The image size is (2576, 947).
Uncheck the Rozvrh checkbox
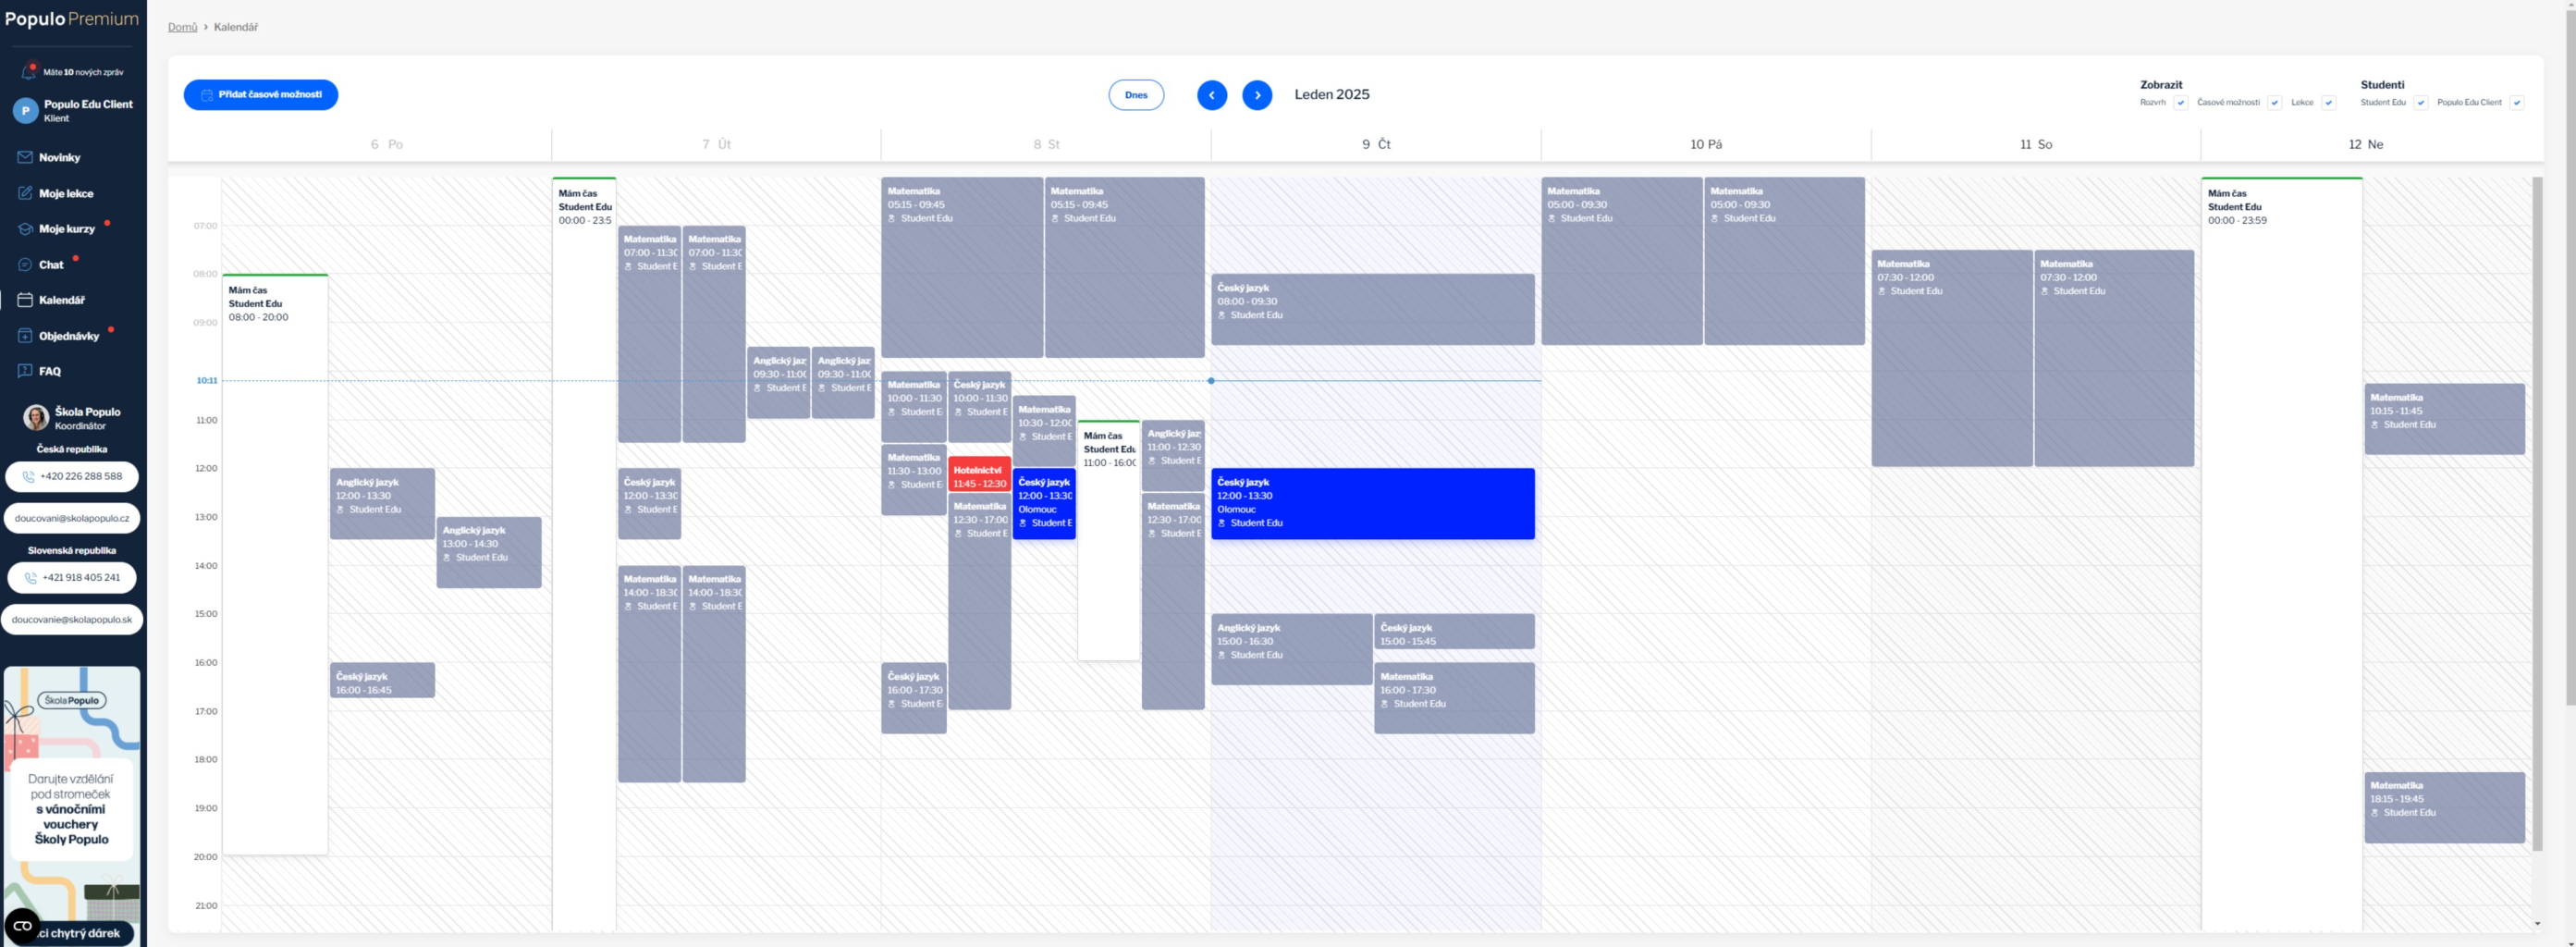click(x=2181, y=103)
